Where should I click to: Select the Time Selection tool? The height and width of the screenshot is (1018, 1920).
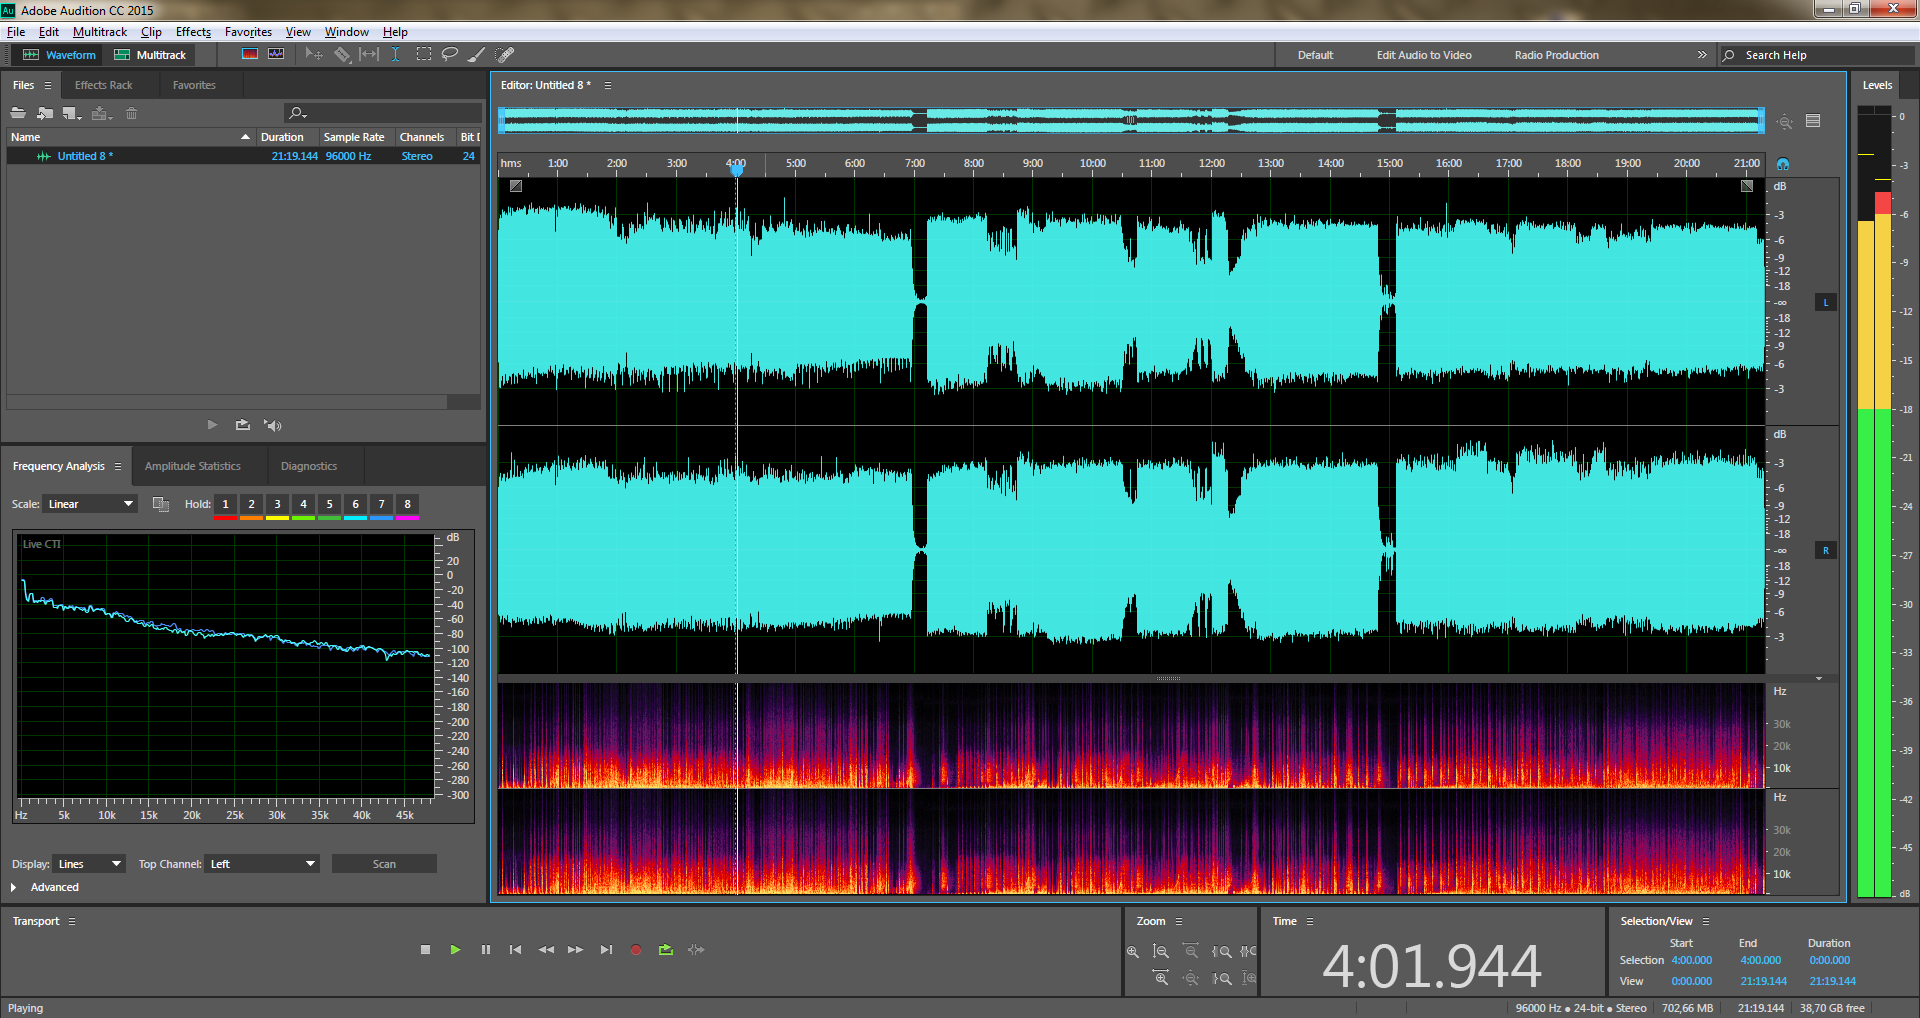click(396, 55)
